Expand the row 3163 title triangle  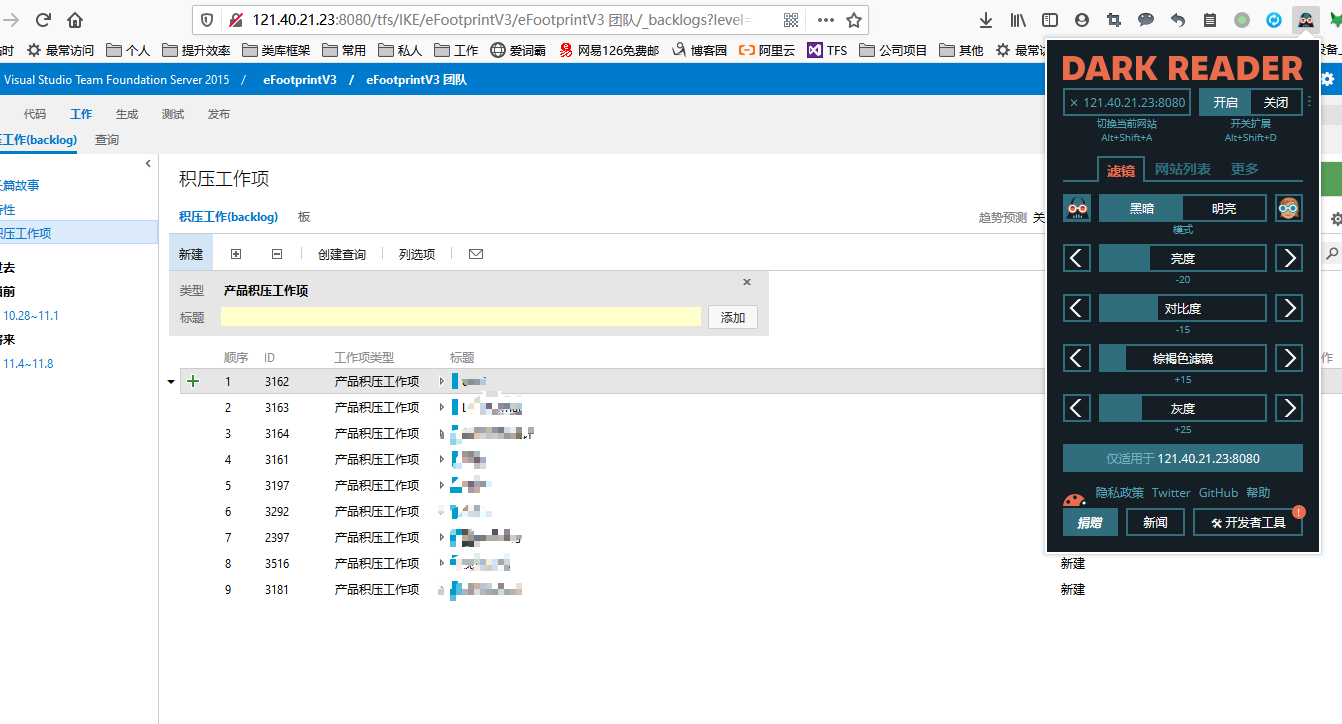442,407
